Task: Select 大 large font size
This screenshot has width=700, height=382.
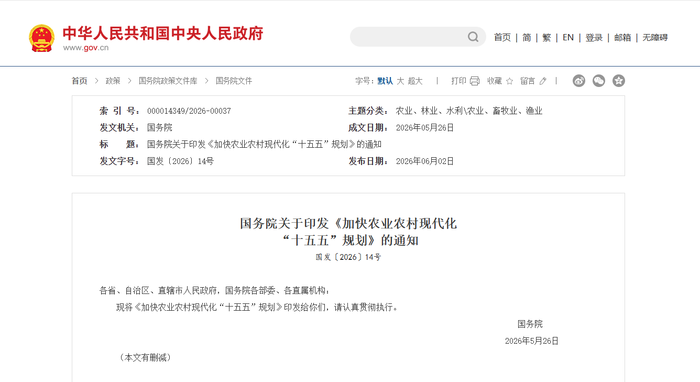Action: coord(400,81)
